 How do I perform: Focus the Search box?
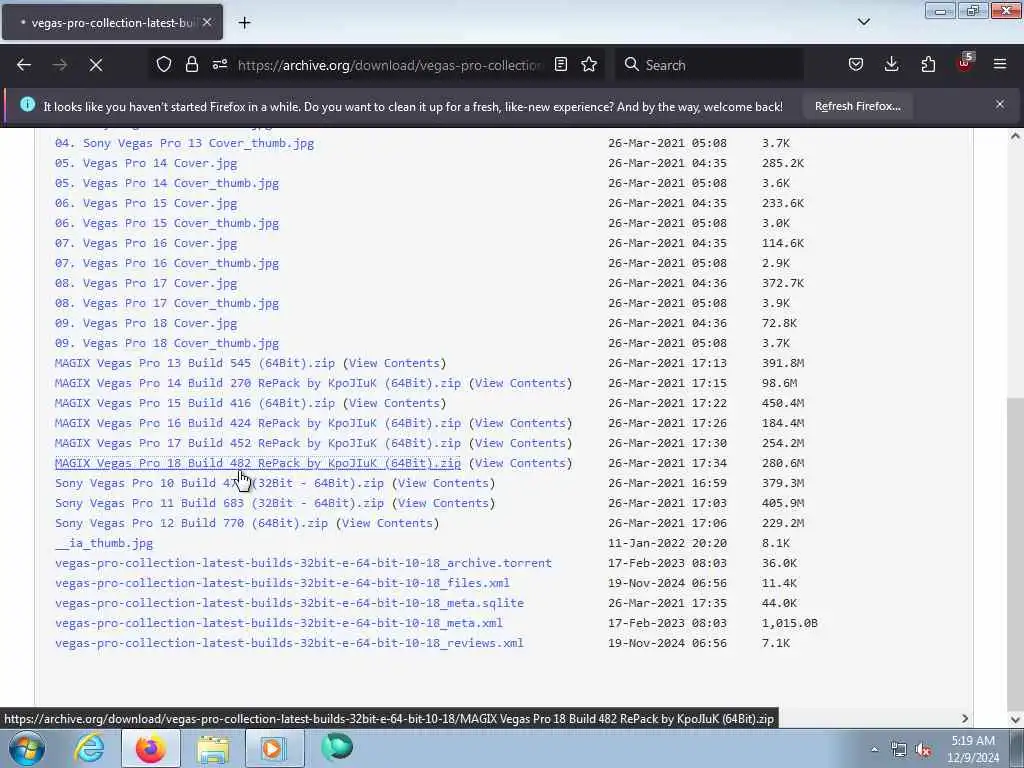pyautogui.click(x=712, y=65)
